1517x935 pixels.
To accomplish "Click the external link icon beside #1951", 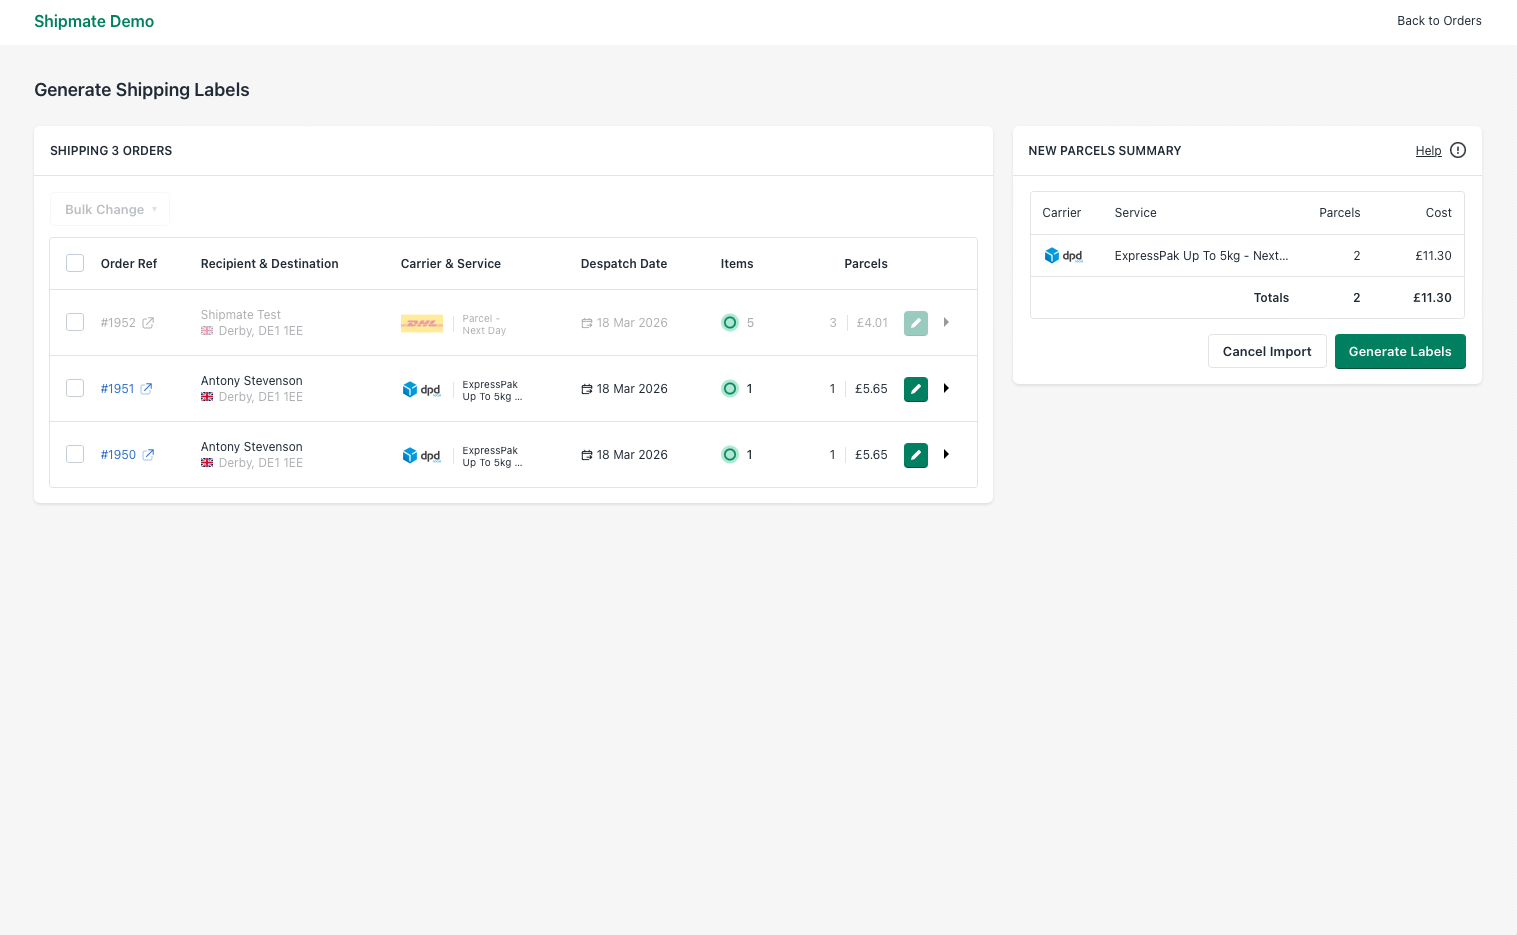I will click(x=147, y=388).
